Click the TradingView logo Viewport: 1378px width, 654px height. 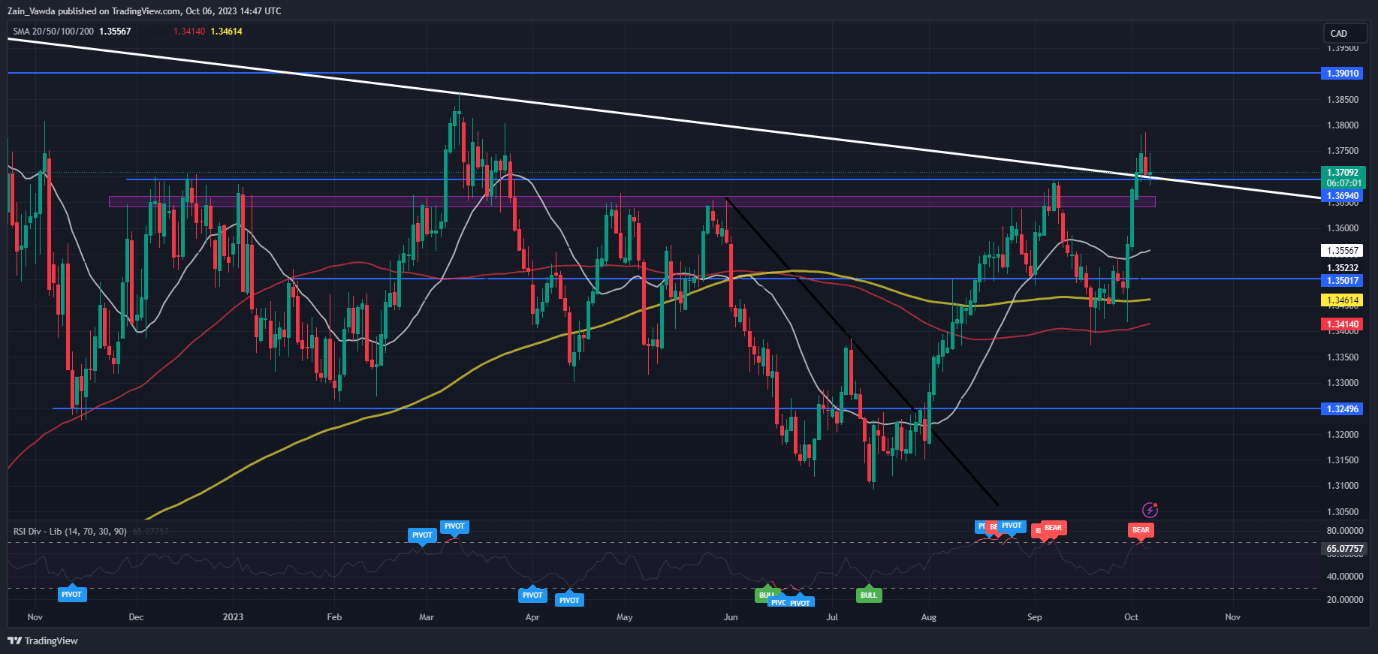42,641
